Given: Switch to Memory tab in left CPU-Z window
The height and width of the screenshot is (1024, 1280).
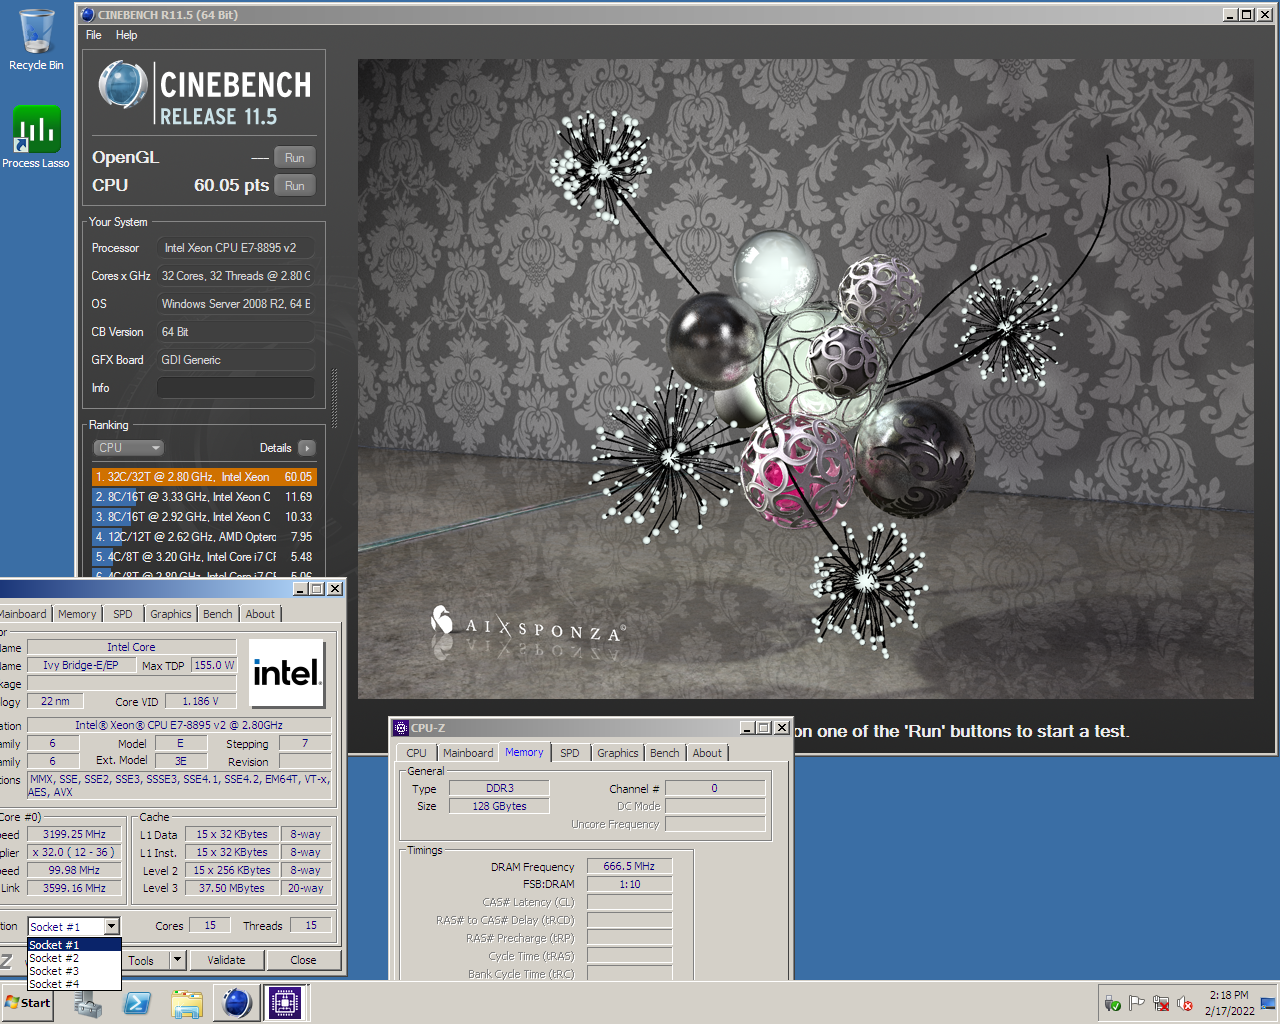Looking at the screenshot, I should click(x=77, y=614).
